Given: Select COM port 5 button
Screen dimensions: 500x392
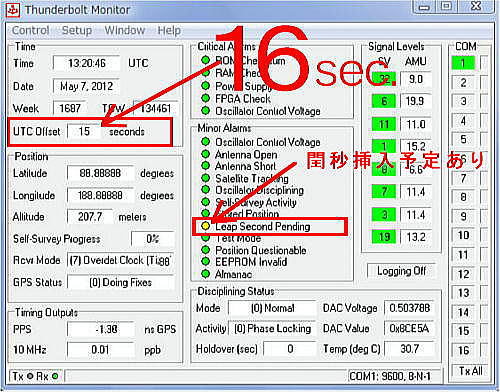Looking at the screenshot, I should point(463,139).
